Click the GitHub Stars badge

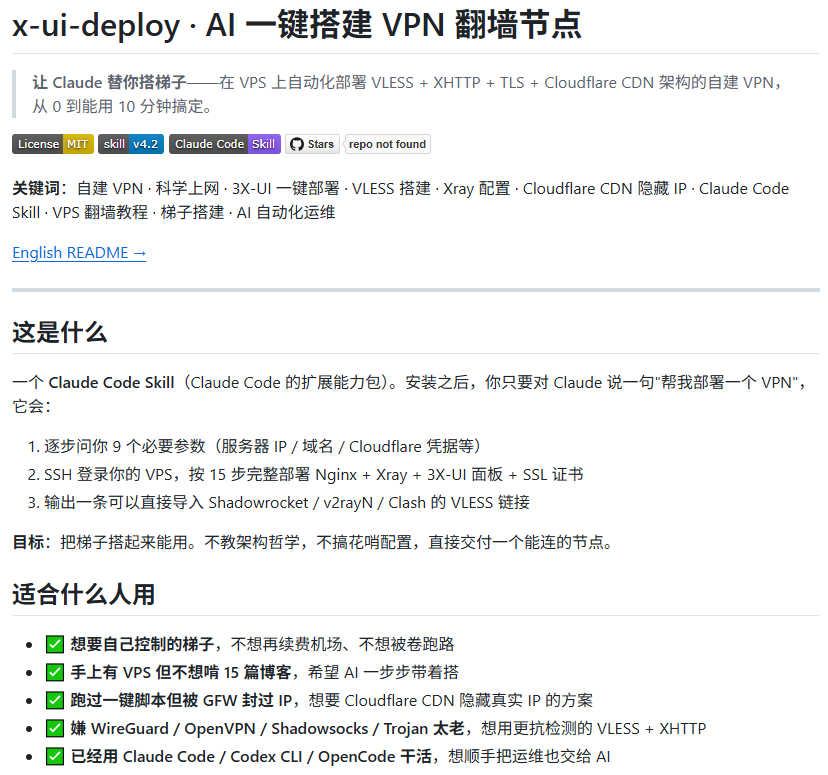pyautogui.click(x=313, y=144)
